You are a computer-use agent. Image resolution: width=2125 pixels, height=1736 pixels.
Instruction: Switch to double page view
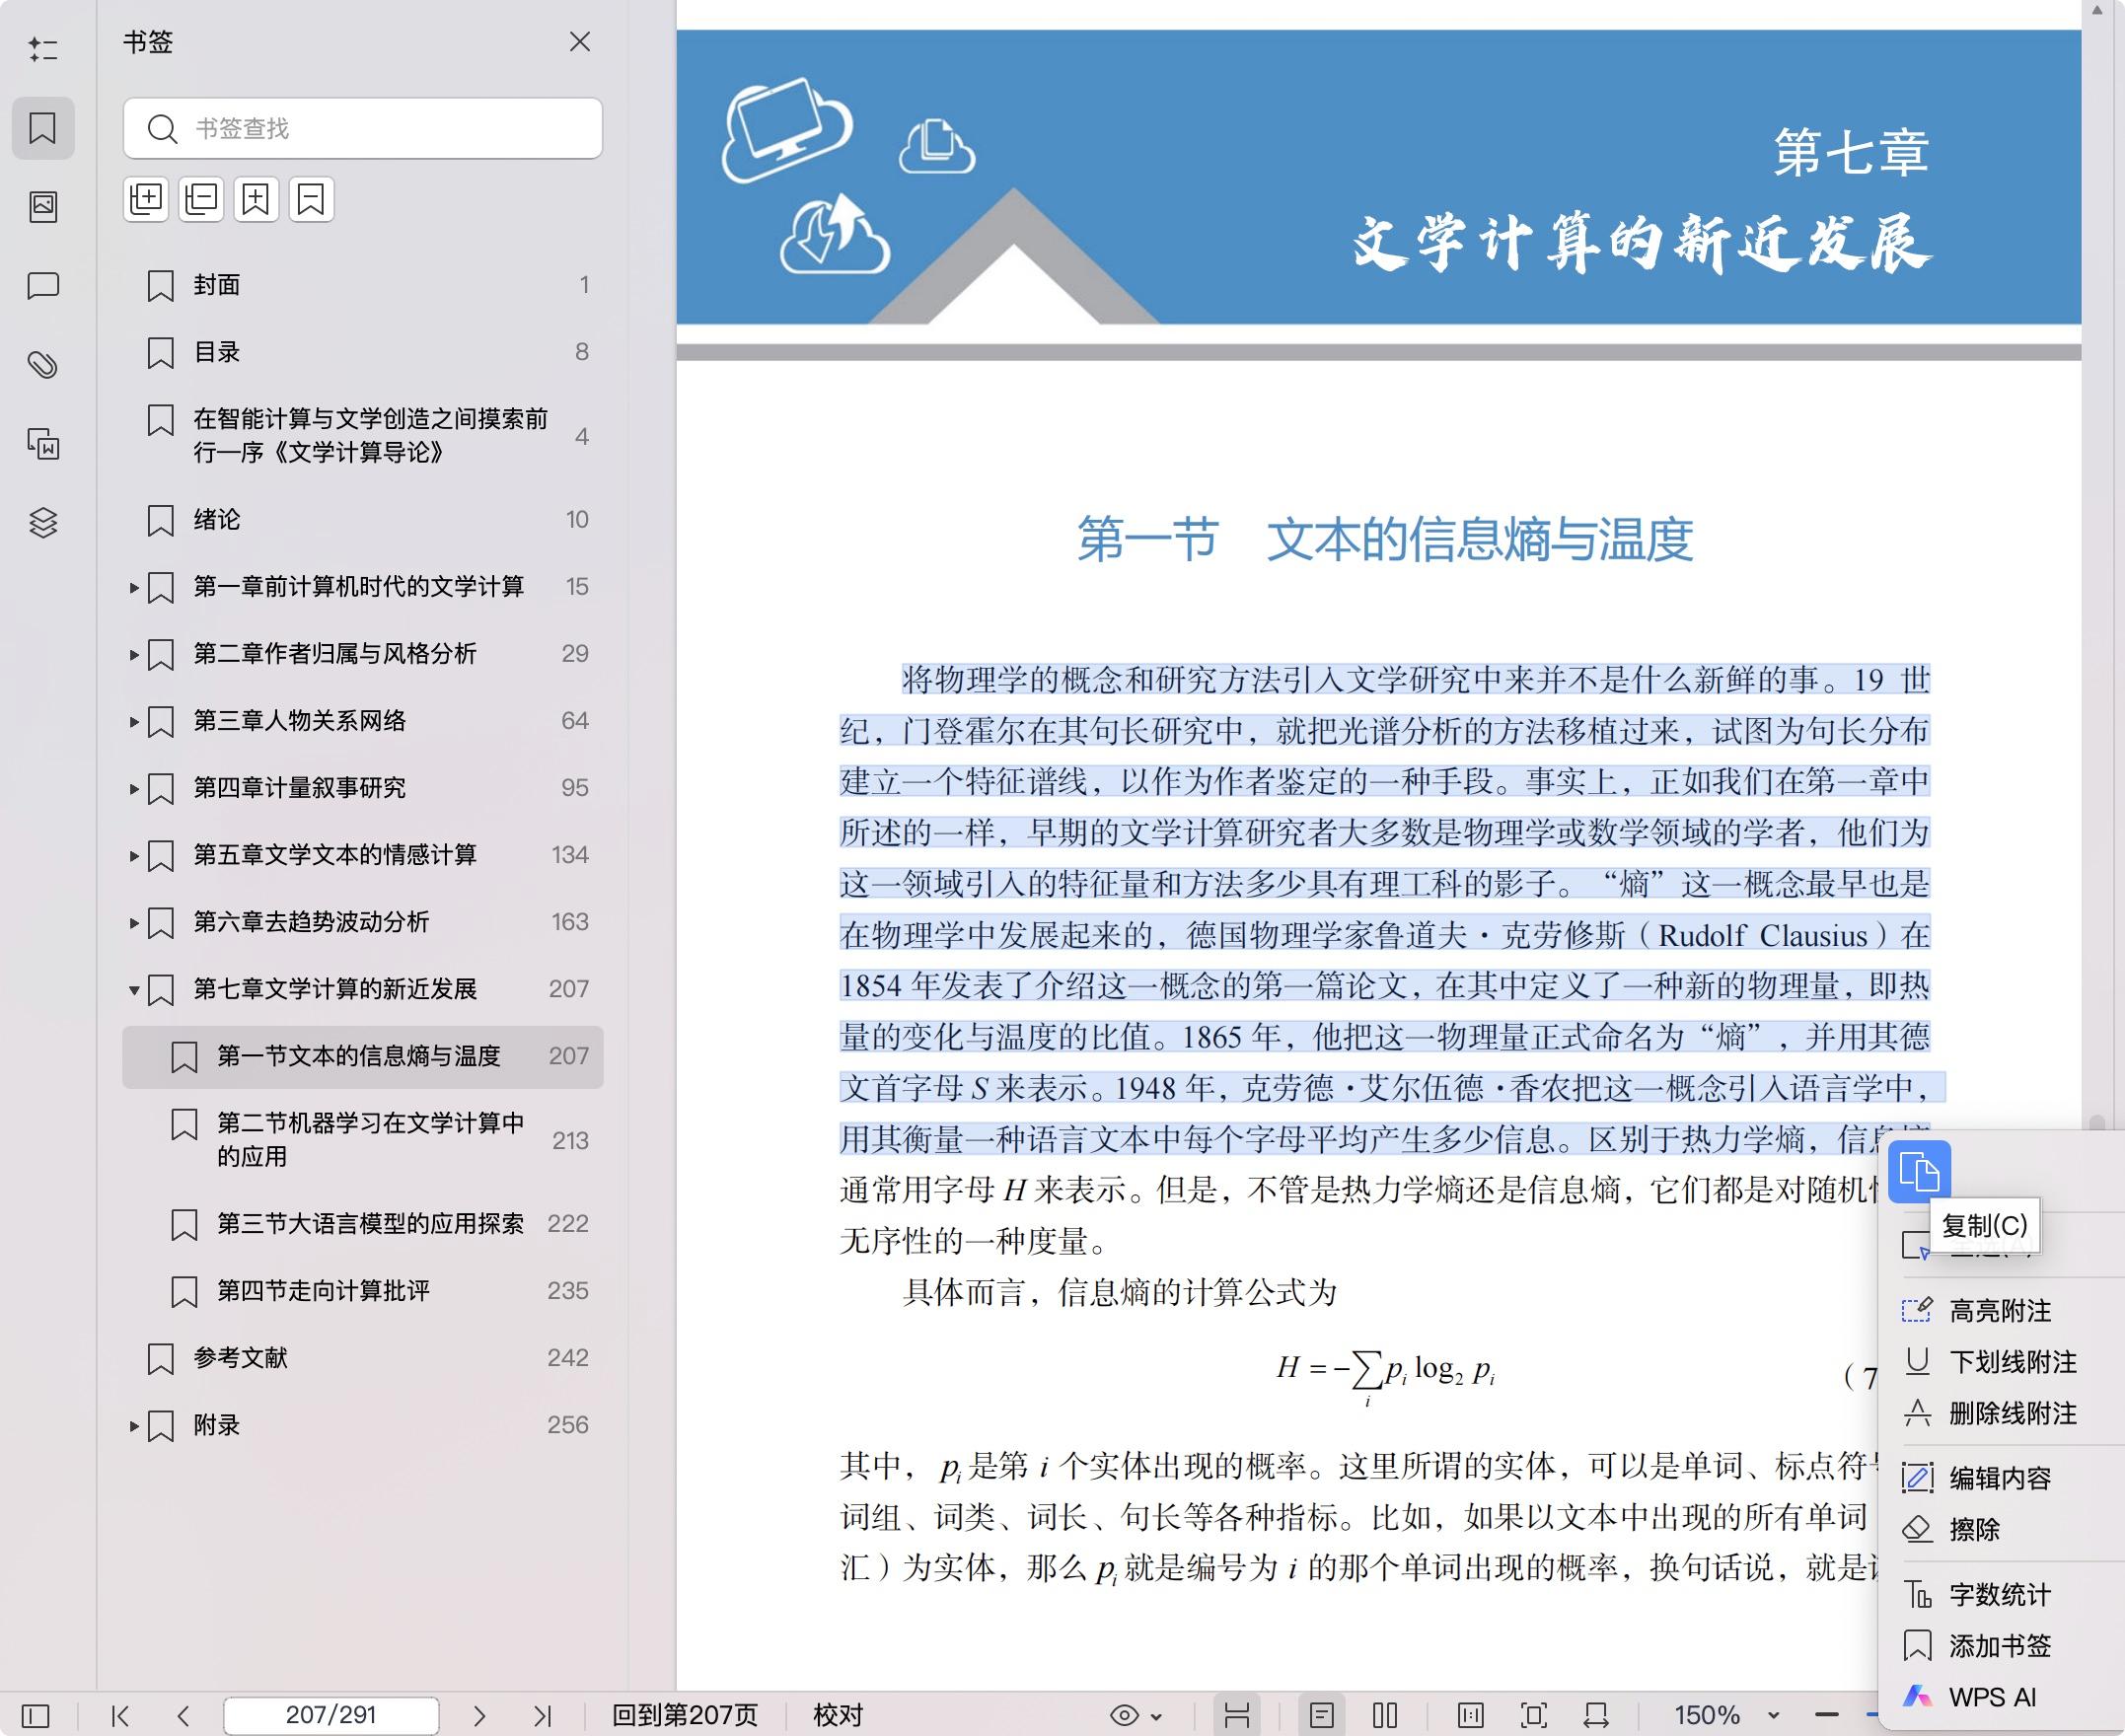[x=1385, y=1716]
